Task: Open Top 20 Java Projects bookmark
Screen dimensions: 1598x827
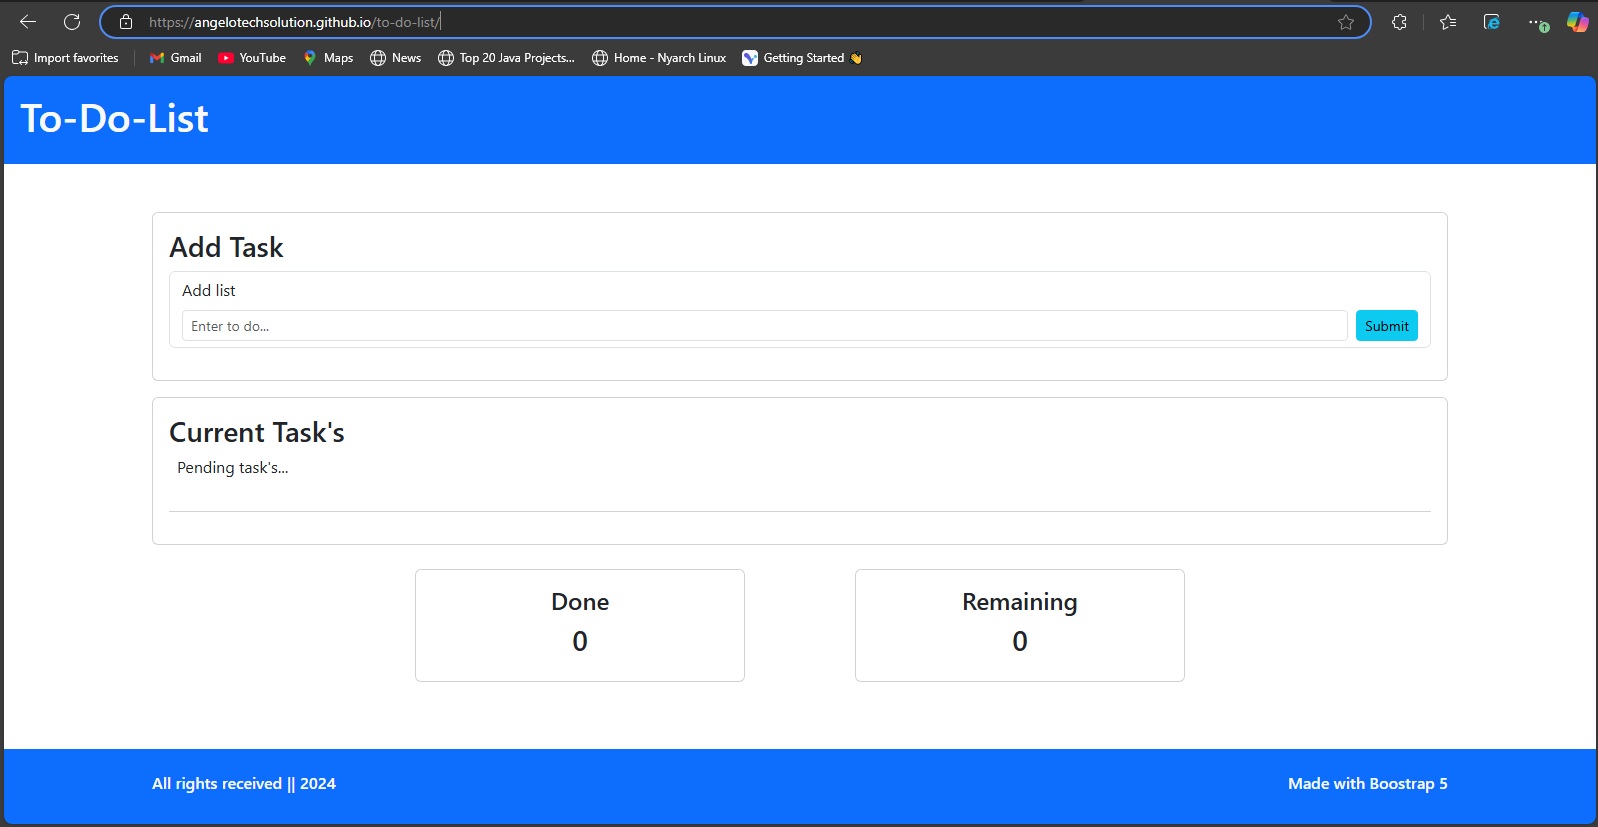Action: pos(507,58)
